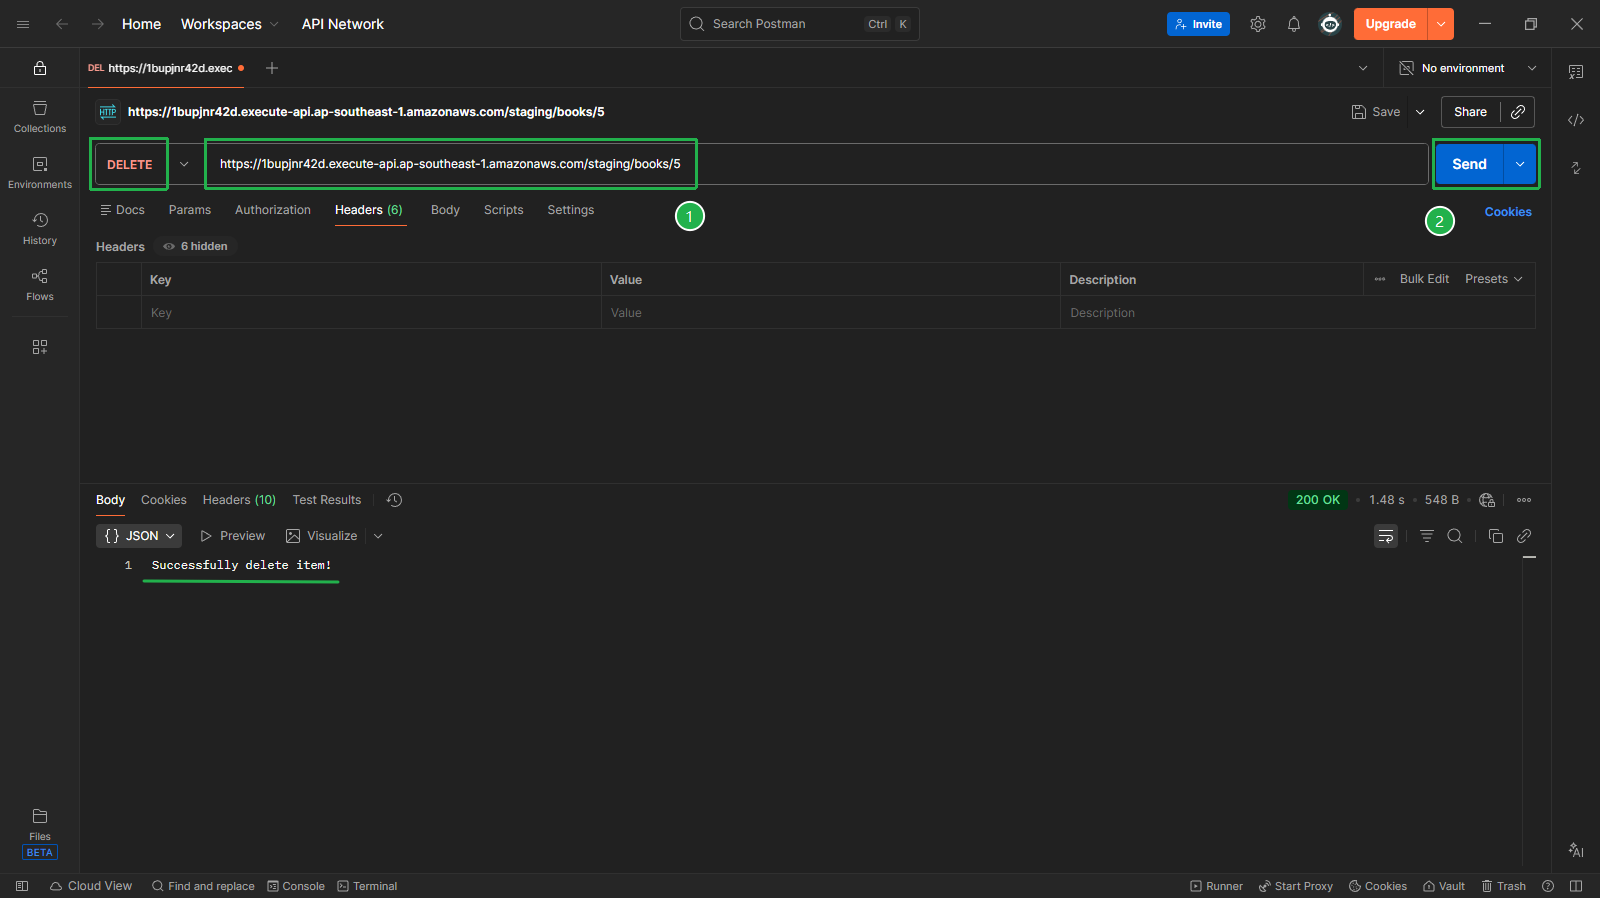
Task: Open network info globe icon
Action: 1487,500
